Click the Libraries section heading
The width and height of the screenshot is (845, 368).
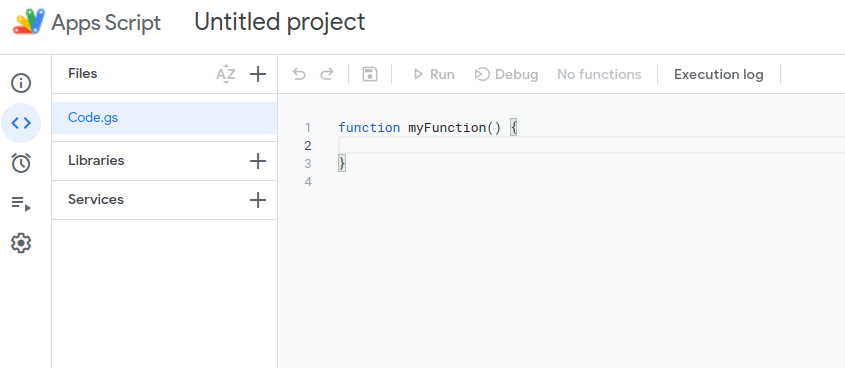pos(96,161)
